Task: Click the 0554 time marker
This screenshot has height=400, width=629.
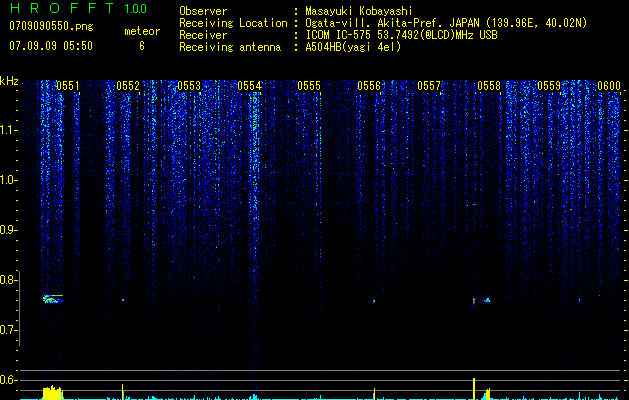Action: [249, 86]
